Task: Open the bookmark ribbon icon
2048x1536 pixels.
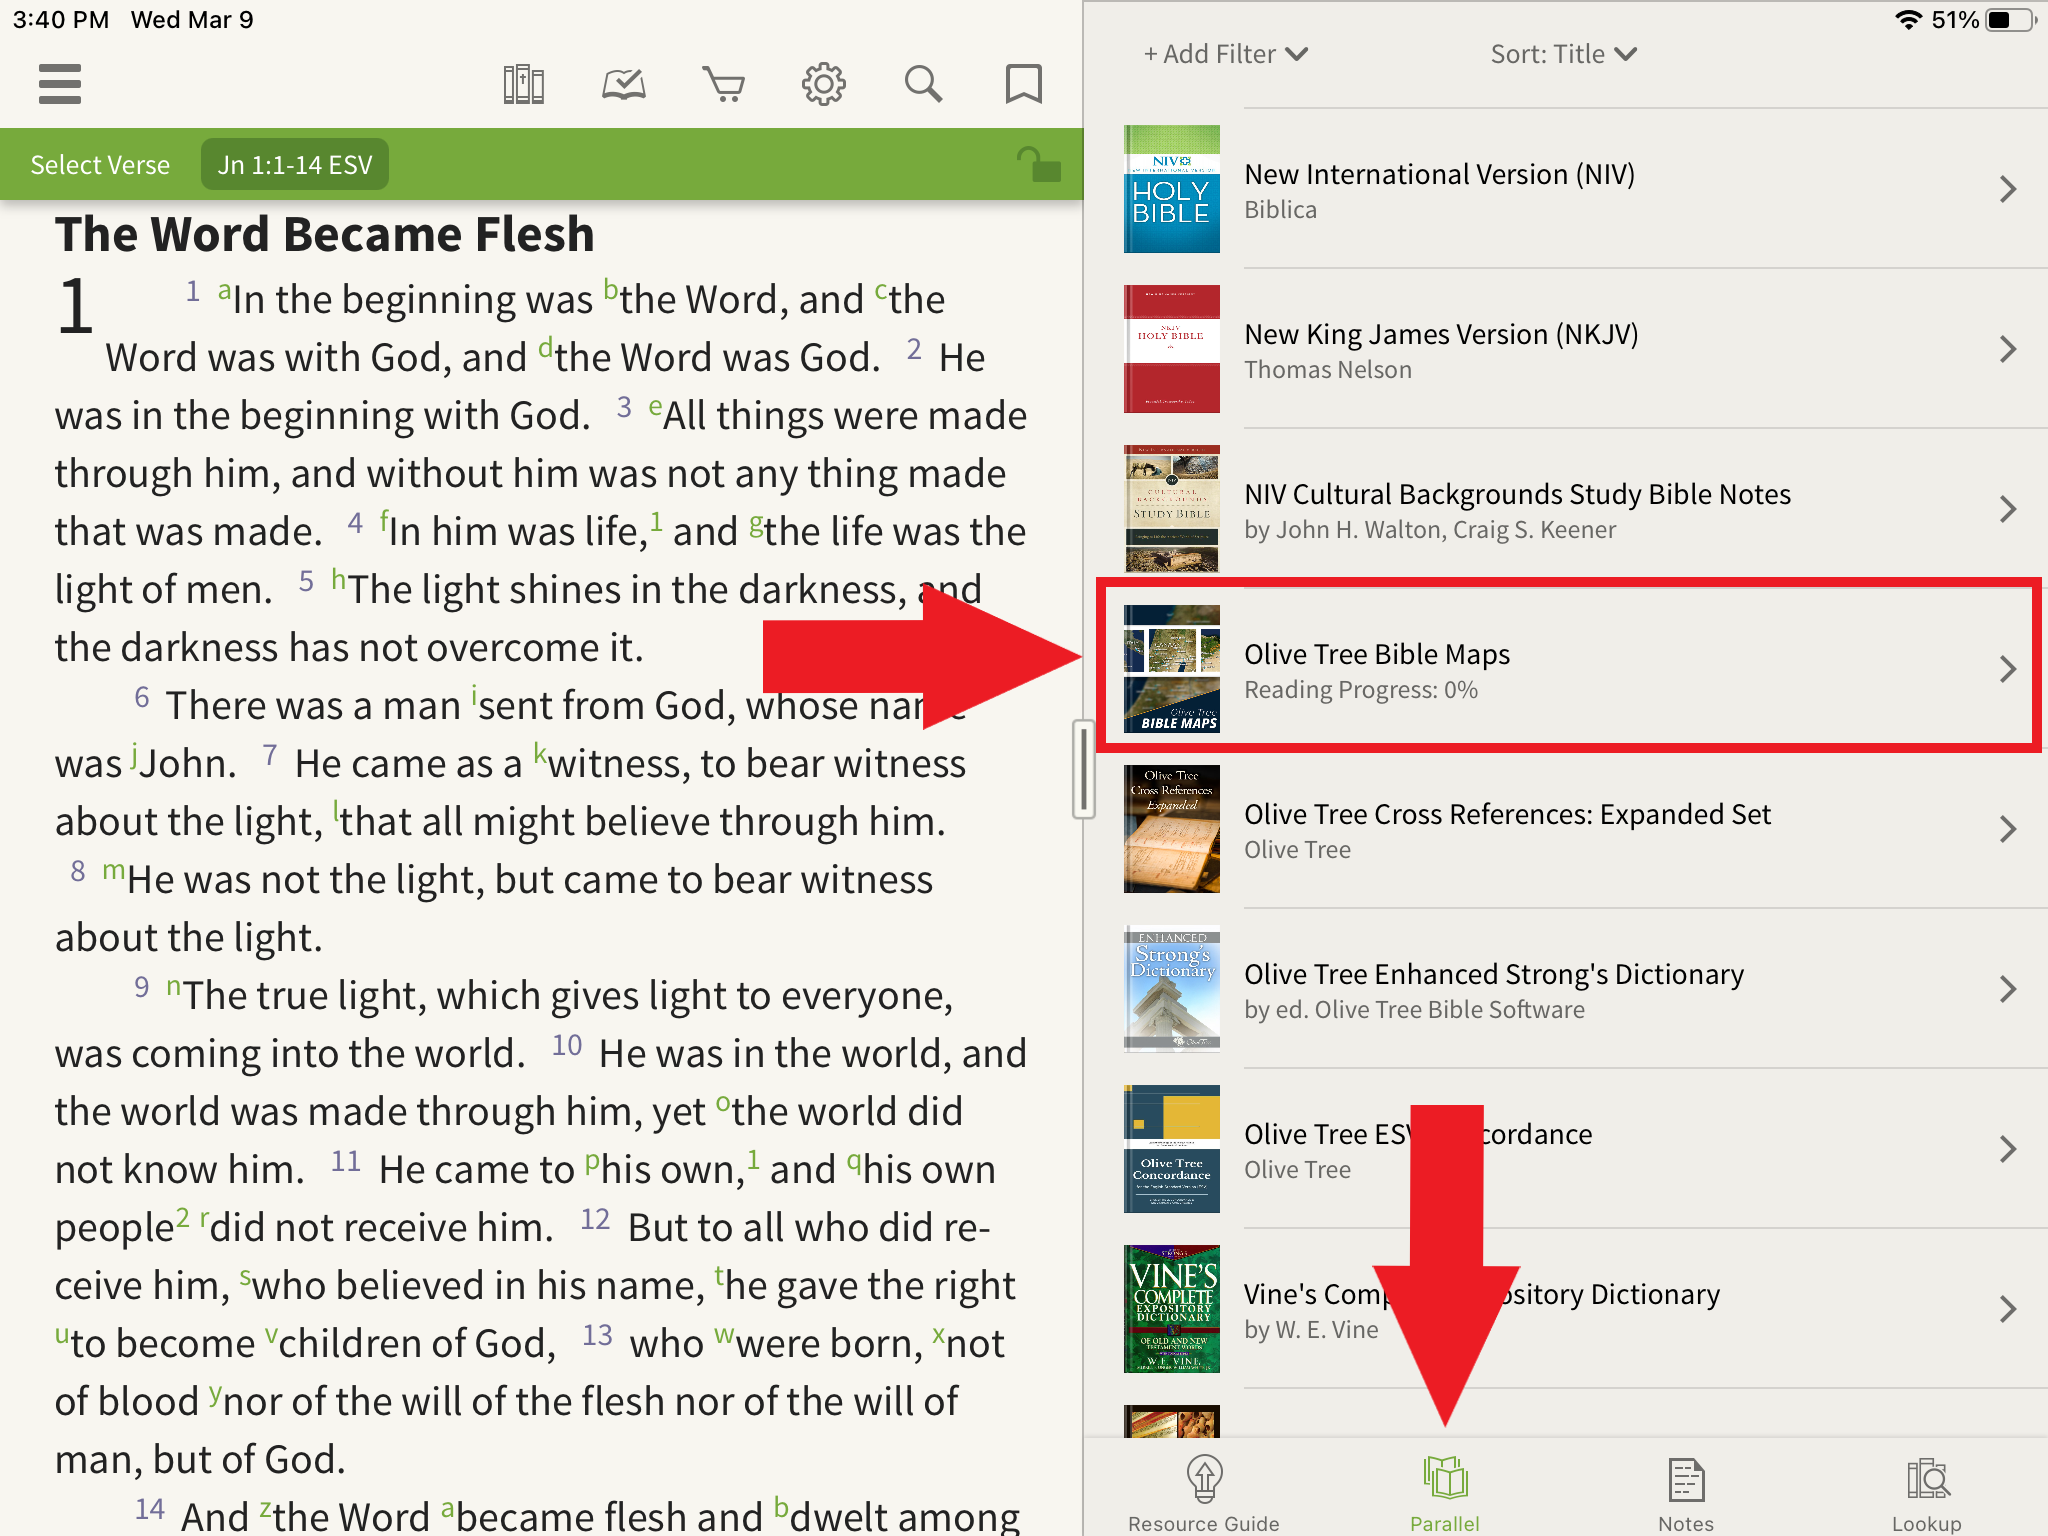Action: point(1023,84)
